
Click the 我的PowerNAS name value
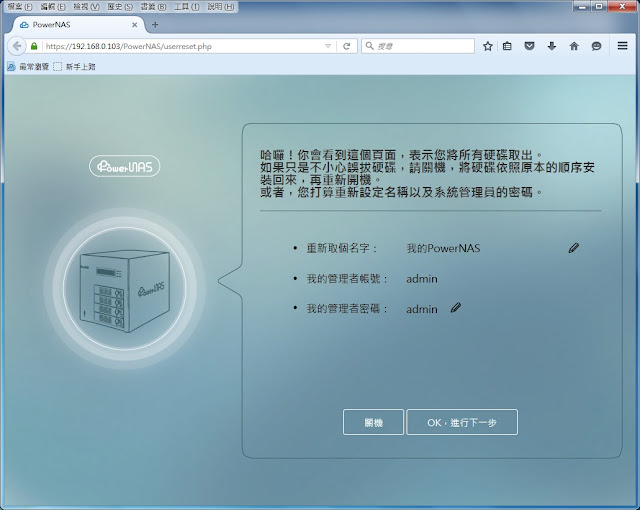point(443,248)
